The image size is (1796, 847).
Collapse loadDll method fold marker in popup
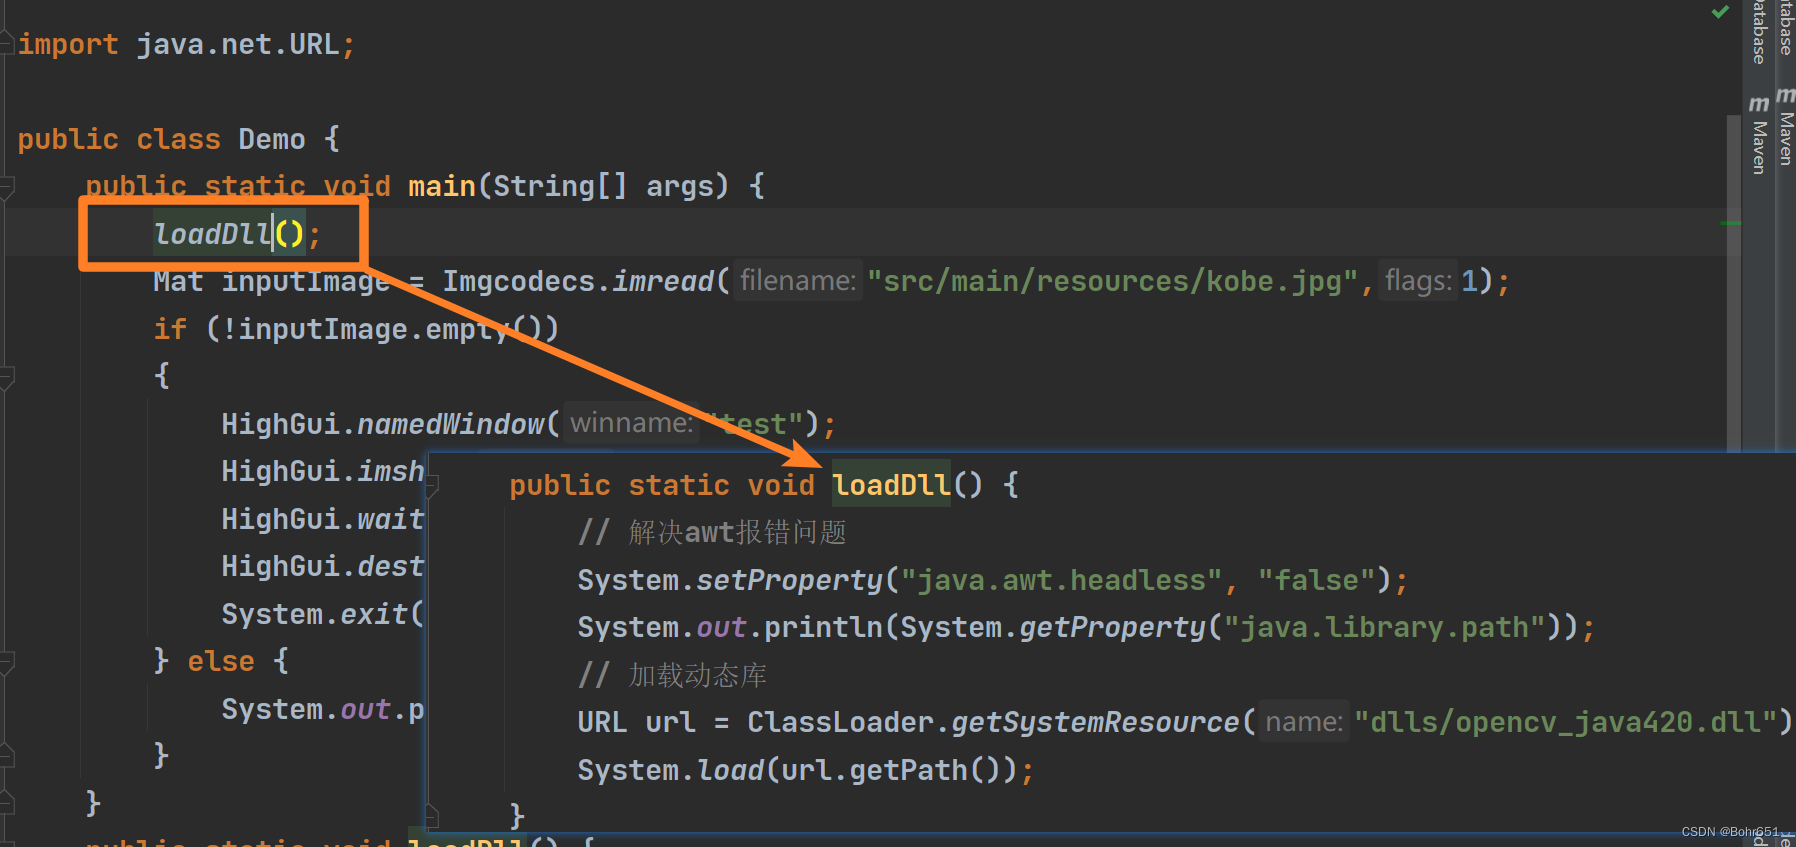432,487
